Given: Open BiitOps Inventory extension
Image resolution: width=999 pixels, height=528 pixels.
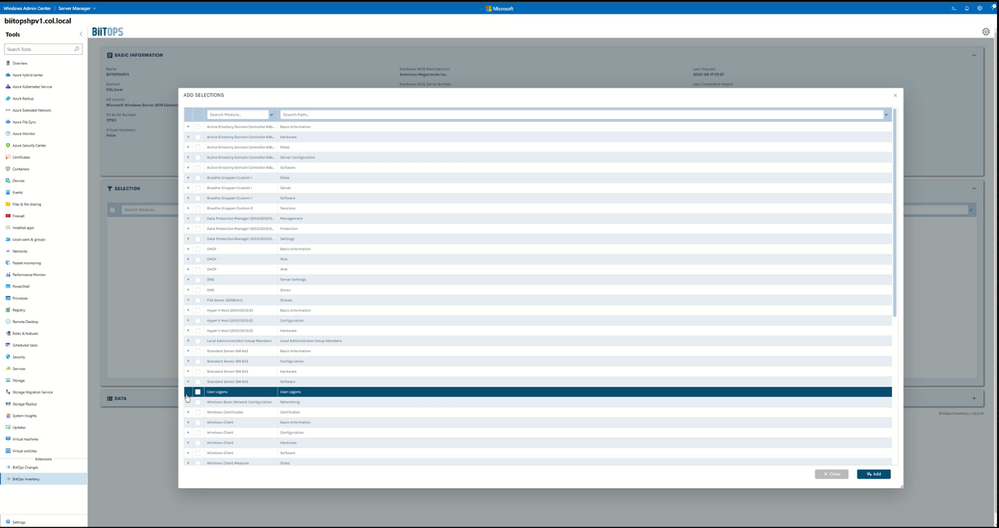Looking at the screenshot, I should (x=26, y=479).
